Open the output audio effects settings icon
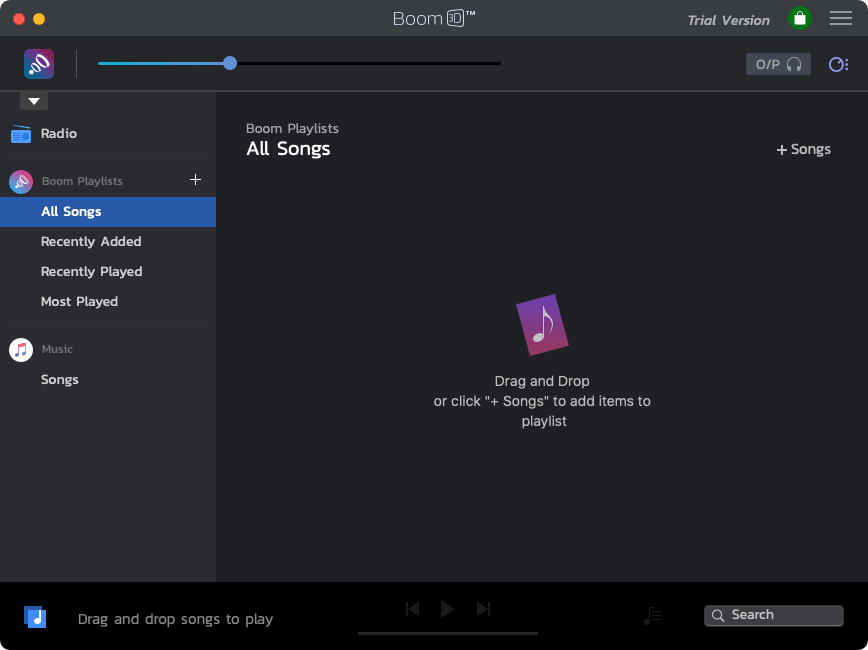The image size is (868, 650). tap(837, 63)
